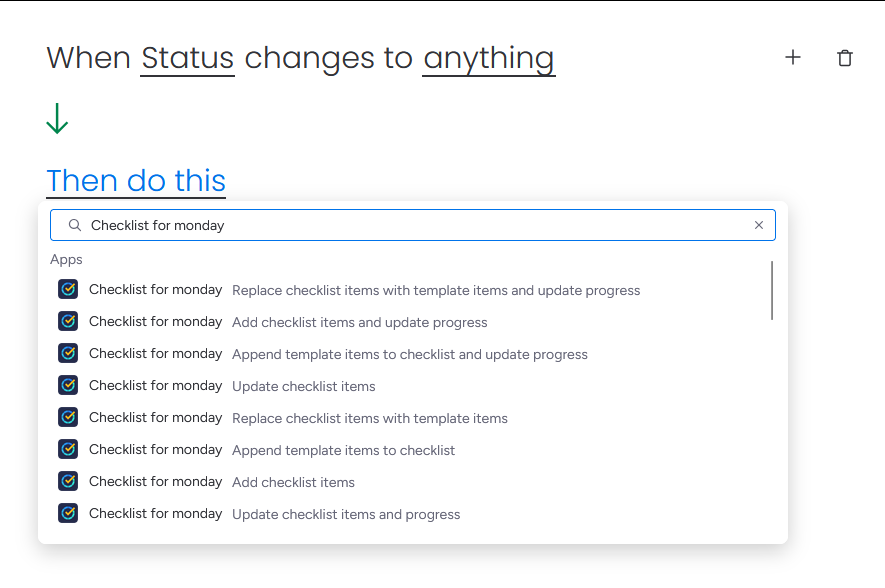Pick the 'Update checklist items and progress' action
The image size is (885, 588).
(x=346, y=515)
